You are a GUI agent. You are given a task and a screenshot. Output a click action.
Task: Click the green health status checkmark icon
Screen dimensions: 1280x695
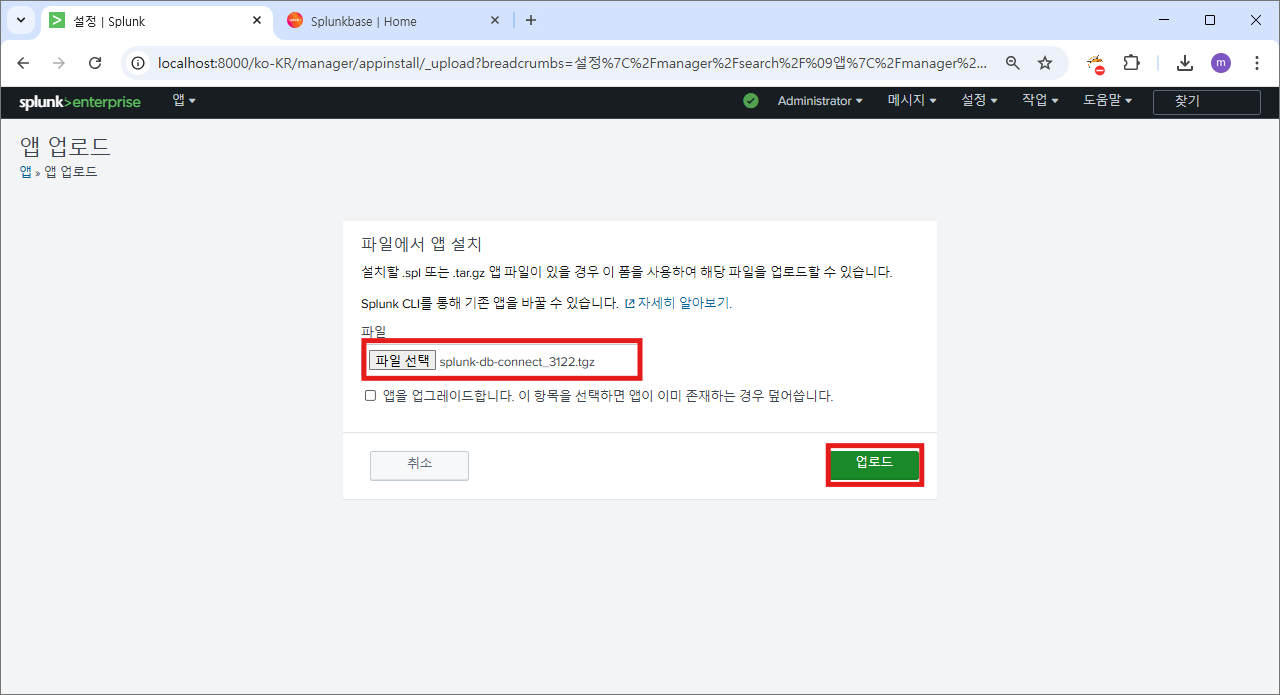pos(751,101)
